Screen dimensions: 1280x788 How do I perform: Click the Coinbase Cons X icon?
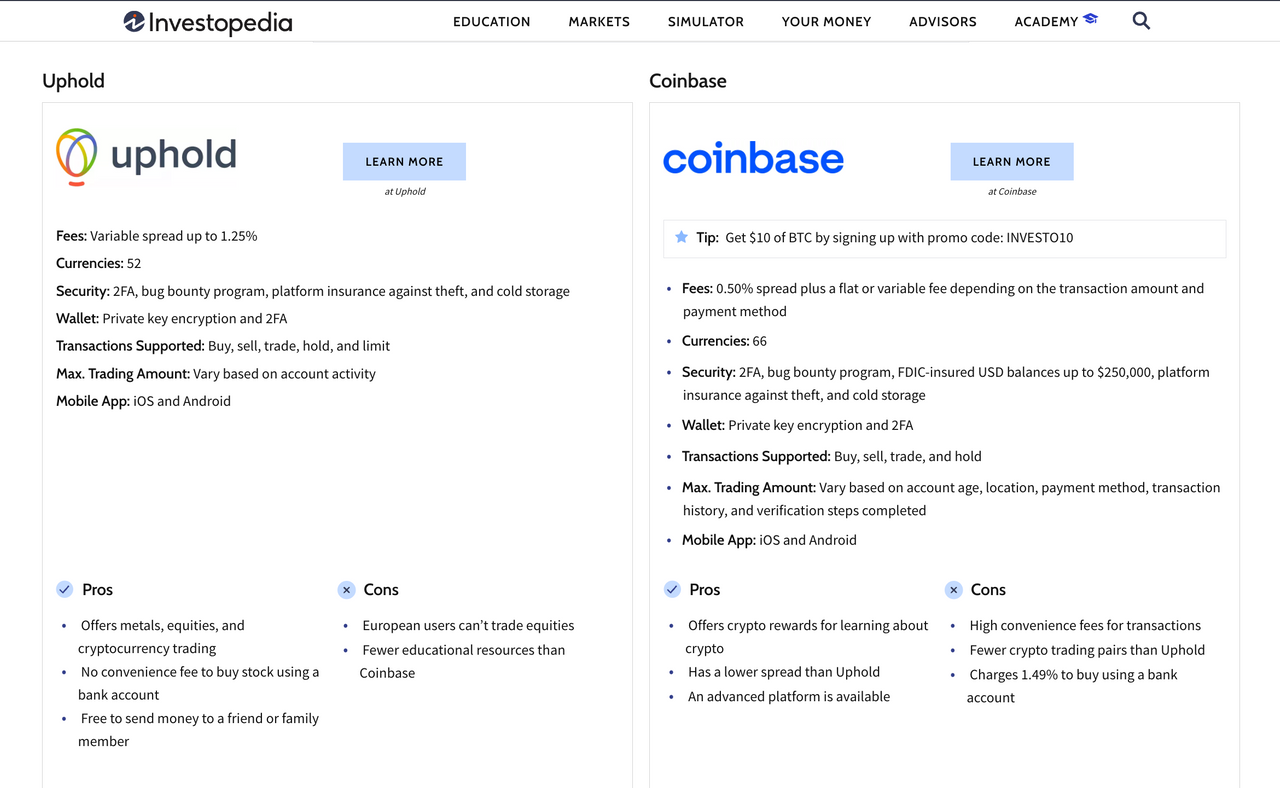pos(953,590)
